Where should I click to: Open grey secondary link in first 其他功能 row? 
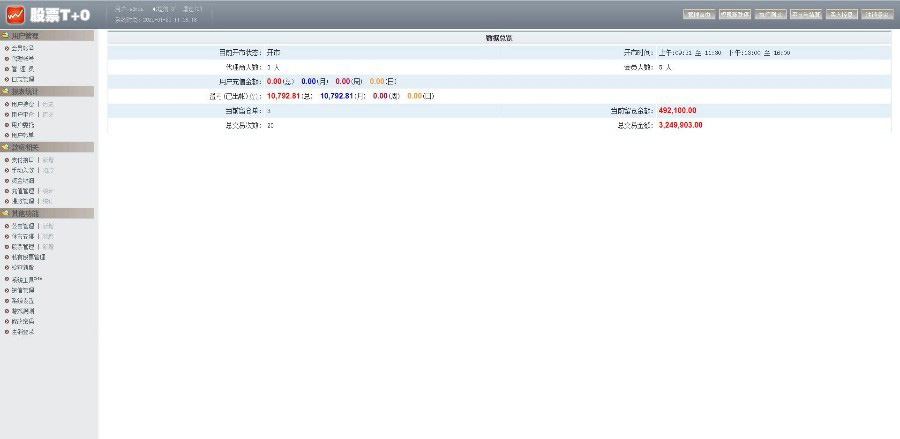tap(48, 226)
